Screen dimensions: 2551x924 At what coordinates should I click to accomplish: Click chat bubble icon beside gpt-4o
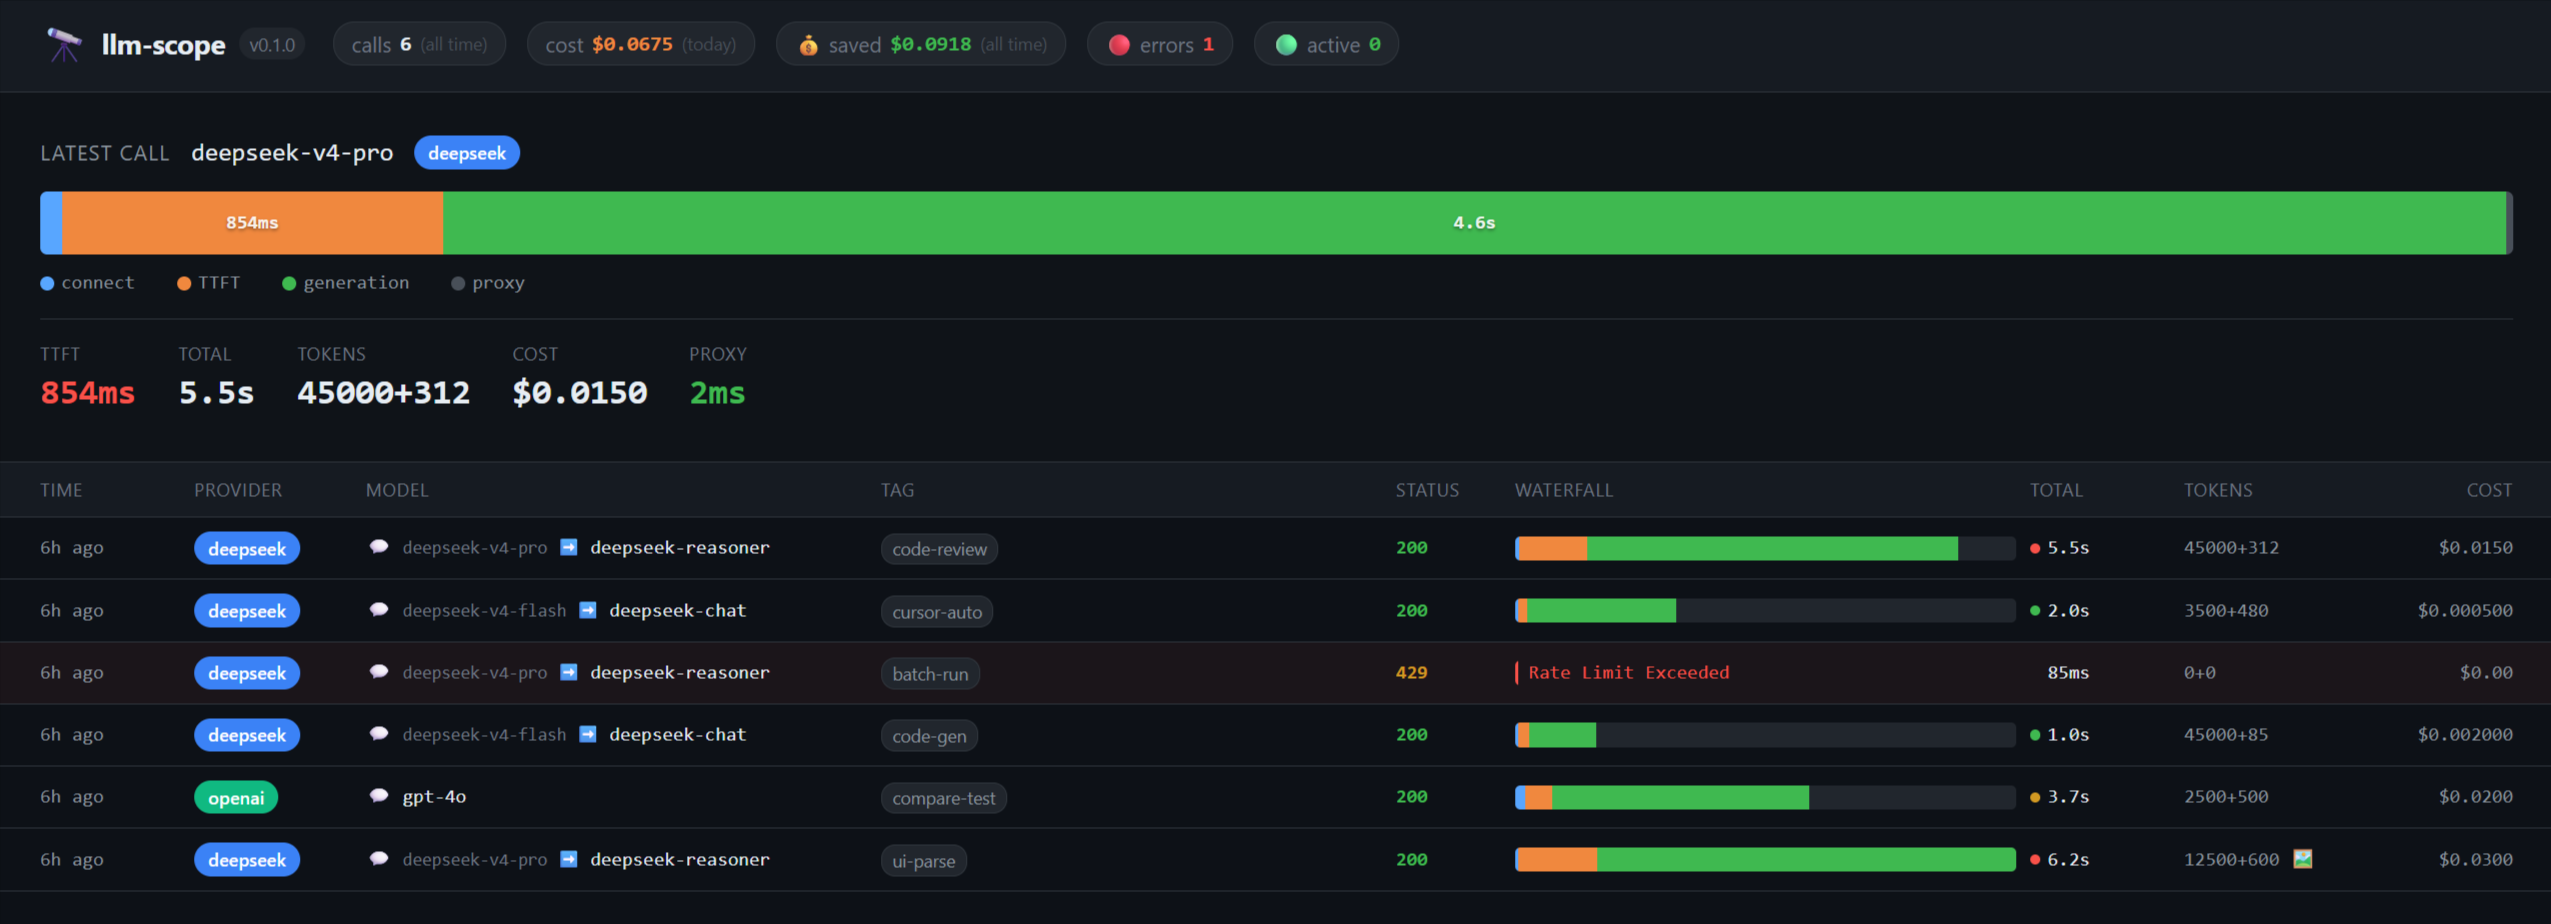click(x=379, y=796)
